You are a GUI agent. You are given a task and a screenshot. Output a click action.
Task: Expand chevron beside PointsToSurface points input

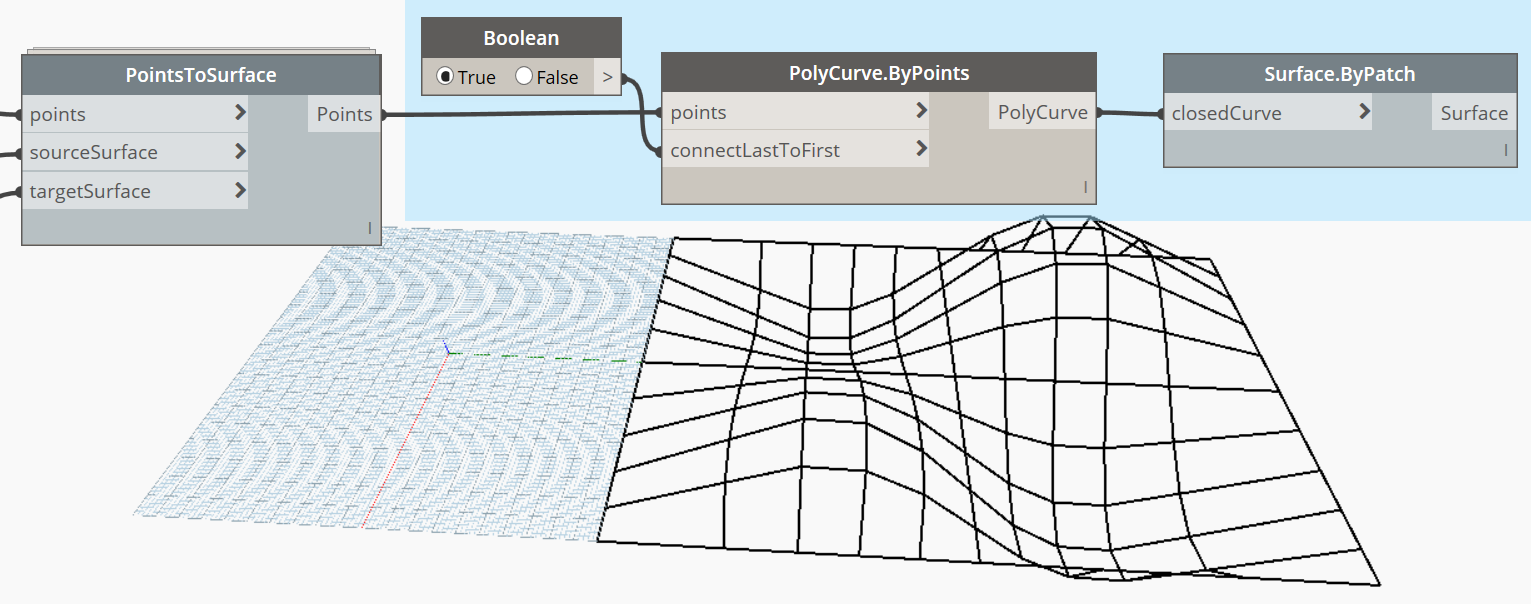(x=240, y=113)
